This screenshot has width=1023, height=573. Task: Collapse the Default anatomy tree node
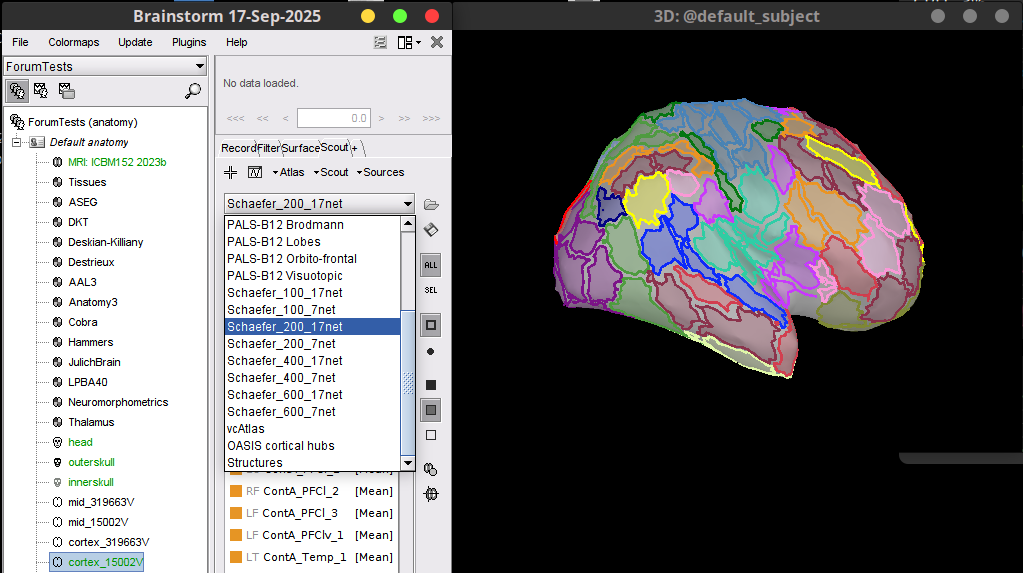17,142
